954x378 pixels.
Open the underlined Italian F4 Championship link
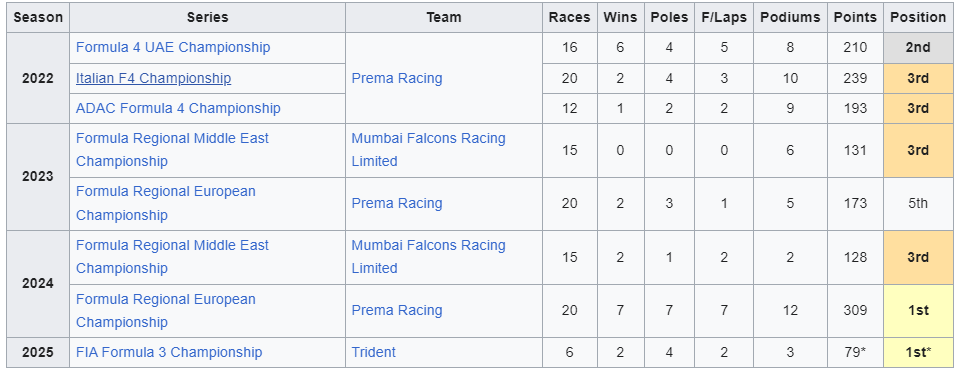pos(153,78)
